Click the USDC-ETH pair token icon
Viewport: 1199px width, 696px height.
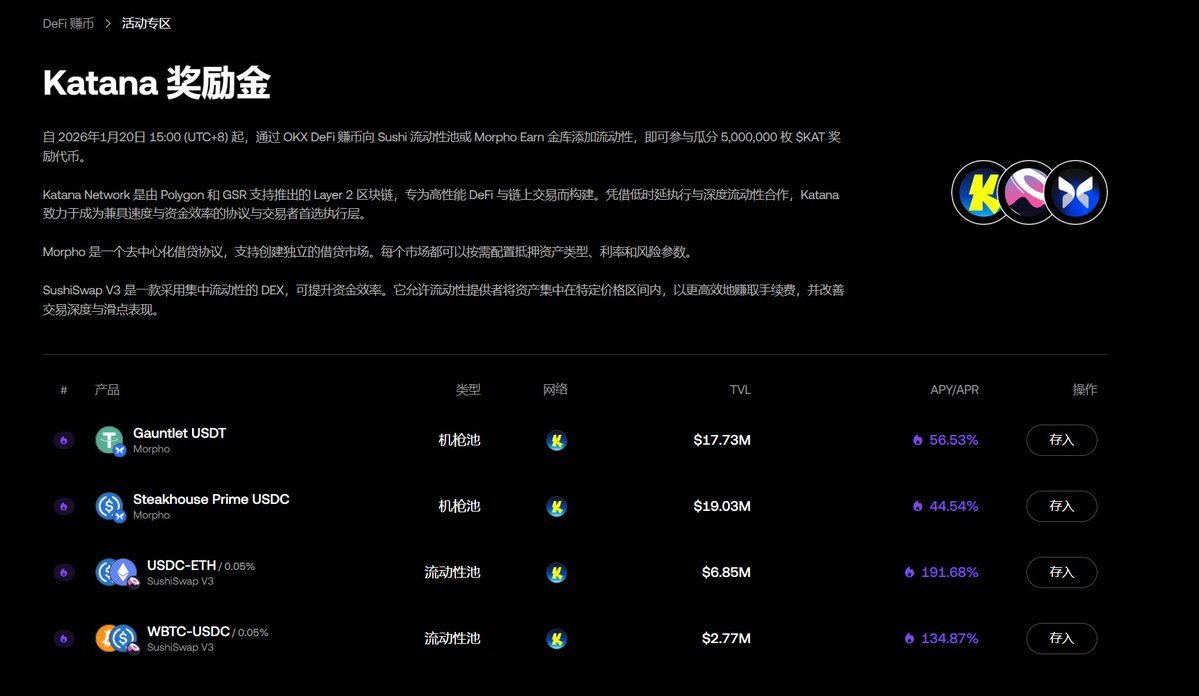[116, 572]
